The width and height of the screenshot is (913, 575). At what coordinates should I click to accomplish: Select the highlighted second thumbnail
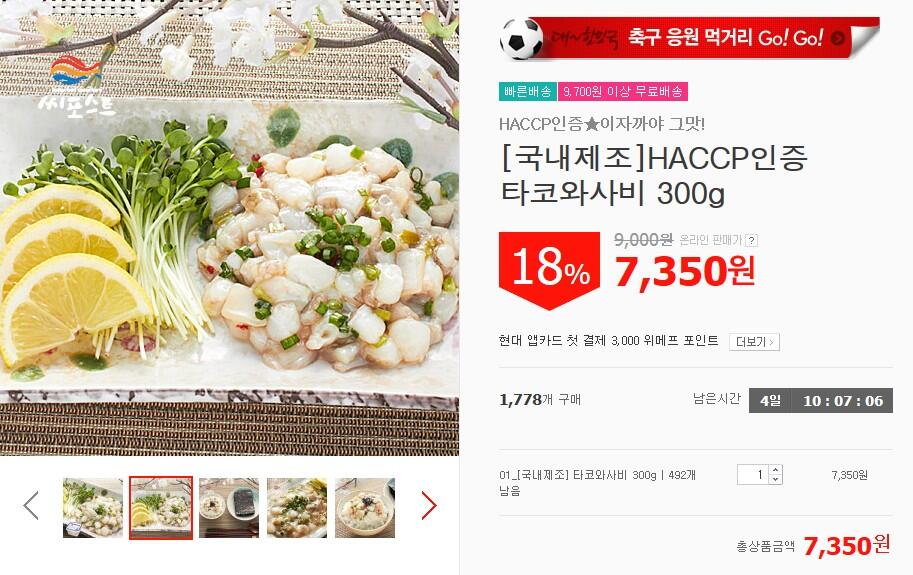click(x=161, y=507)
